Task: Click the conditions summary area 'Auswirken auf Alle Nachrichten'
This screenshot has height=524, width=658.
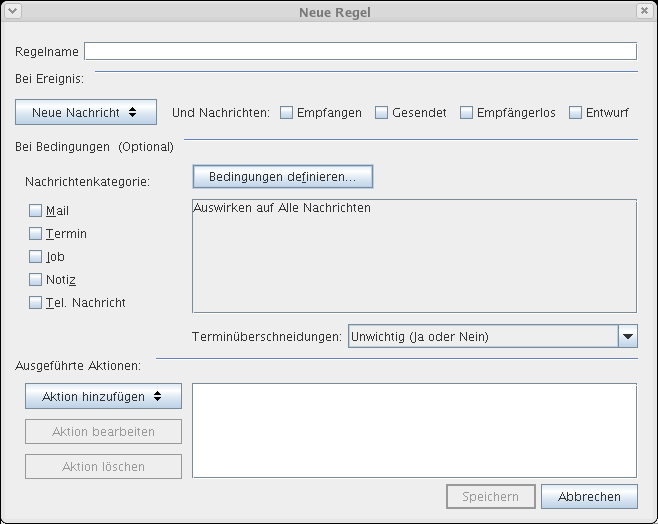Action: [415, 256]
